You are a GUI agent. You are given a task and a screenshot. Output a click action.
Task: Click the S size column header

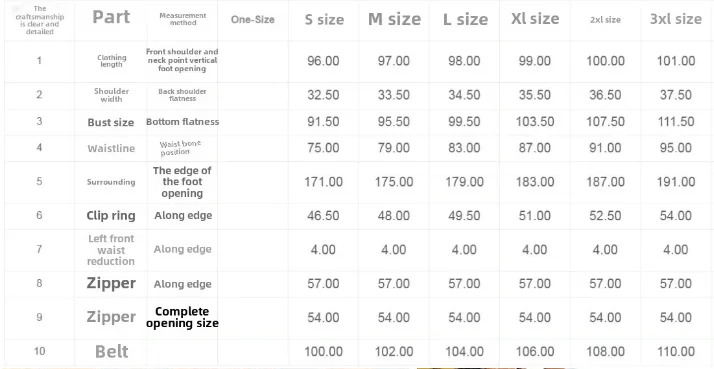[x=323, y=20]
